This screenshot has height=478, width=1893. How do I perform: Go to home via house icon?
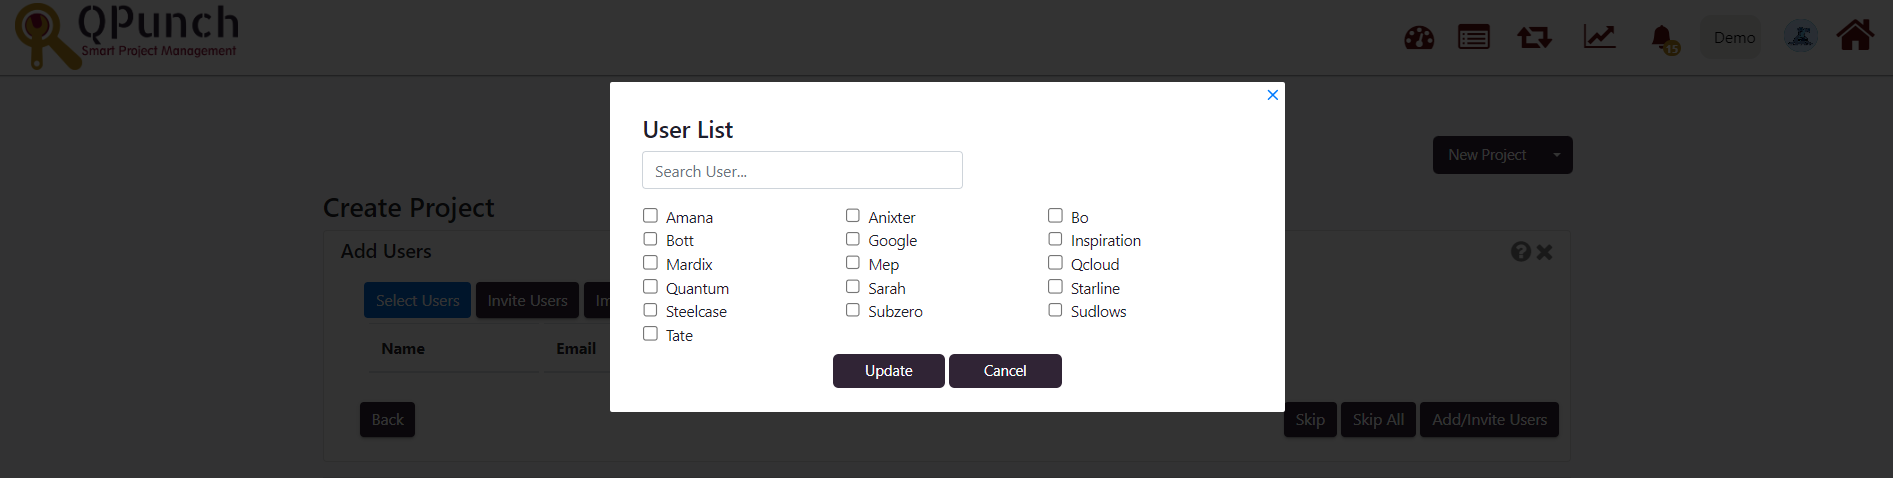[x=1855, y=35]
